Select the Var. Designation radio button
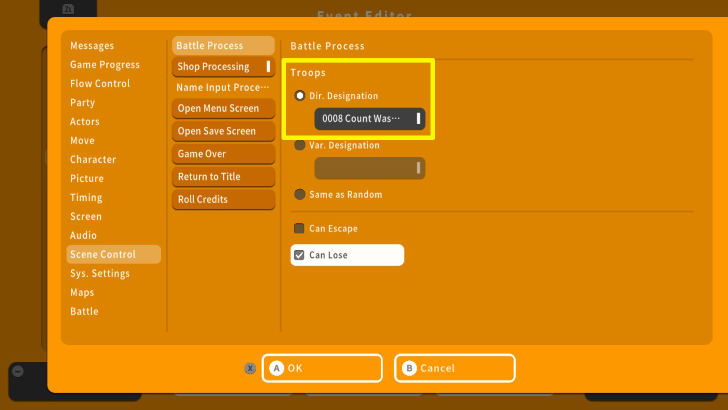728x410 pixels. pos(300,145)
